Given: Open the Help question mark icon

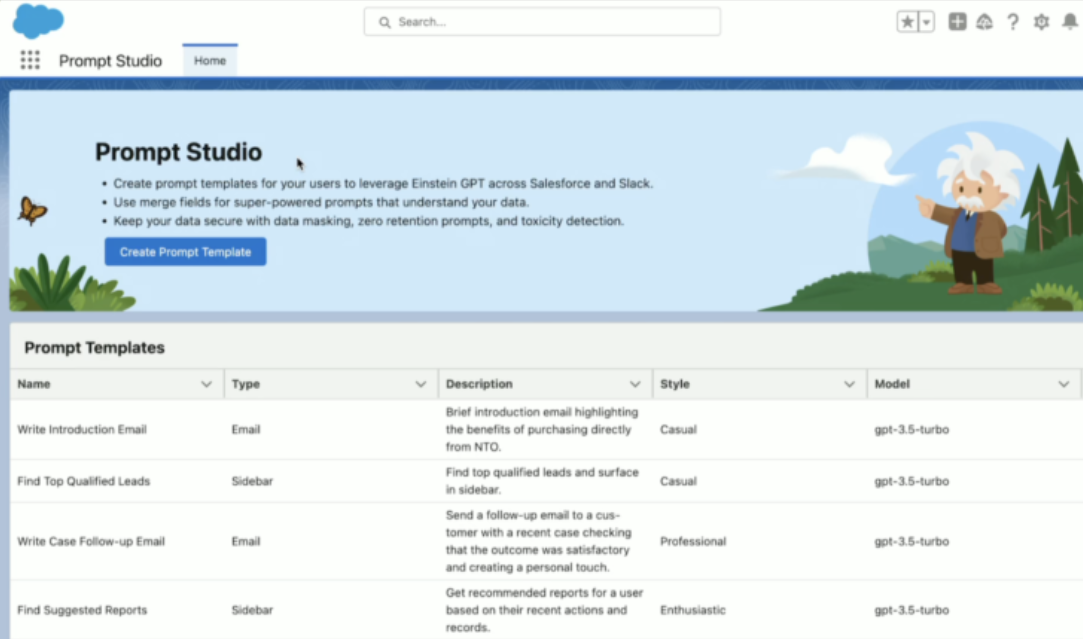Looking at the screenshot, I should [1013, 22].
